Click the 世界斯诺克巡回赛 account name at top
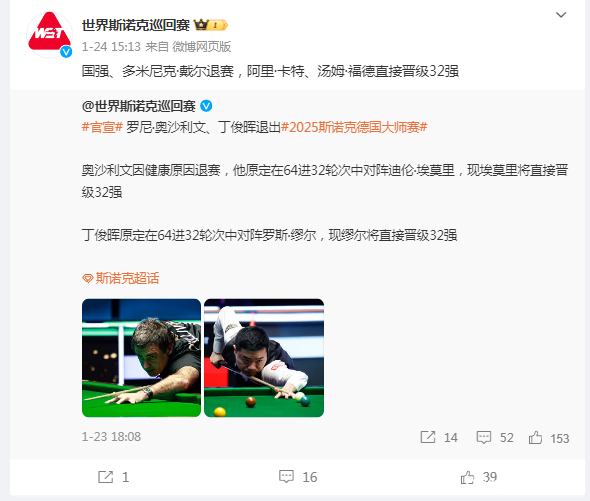The width and height of the screenshot is (590, 501). 136,25
